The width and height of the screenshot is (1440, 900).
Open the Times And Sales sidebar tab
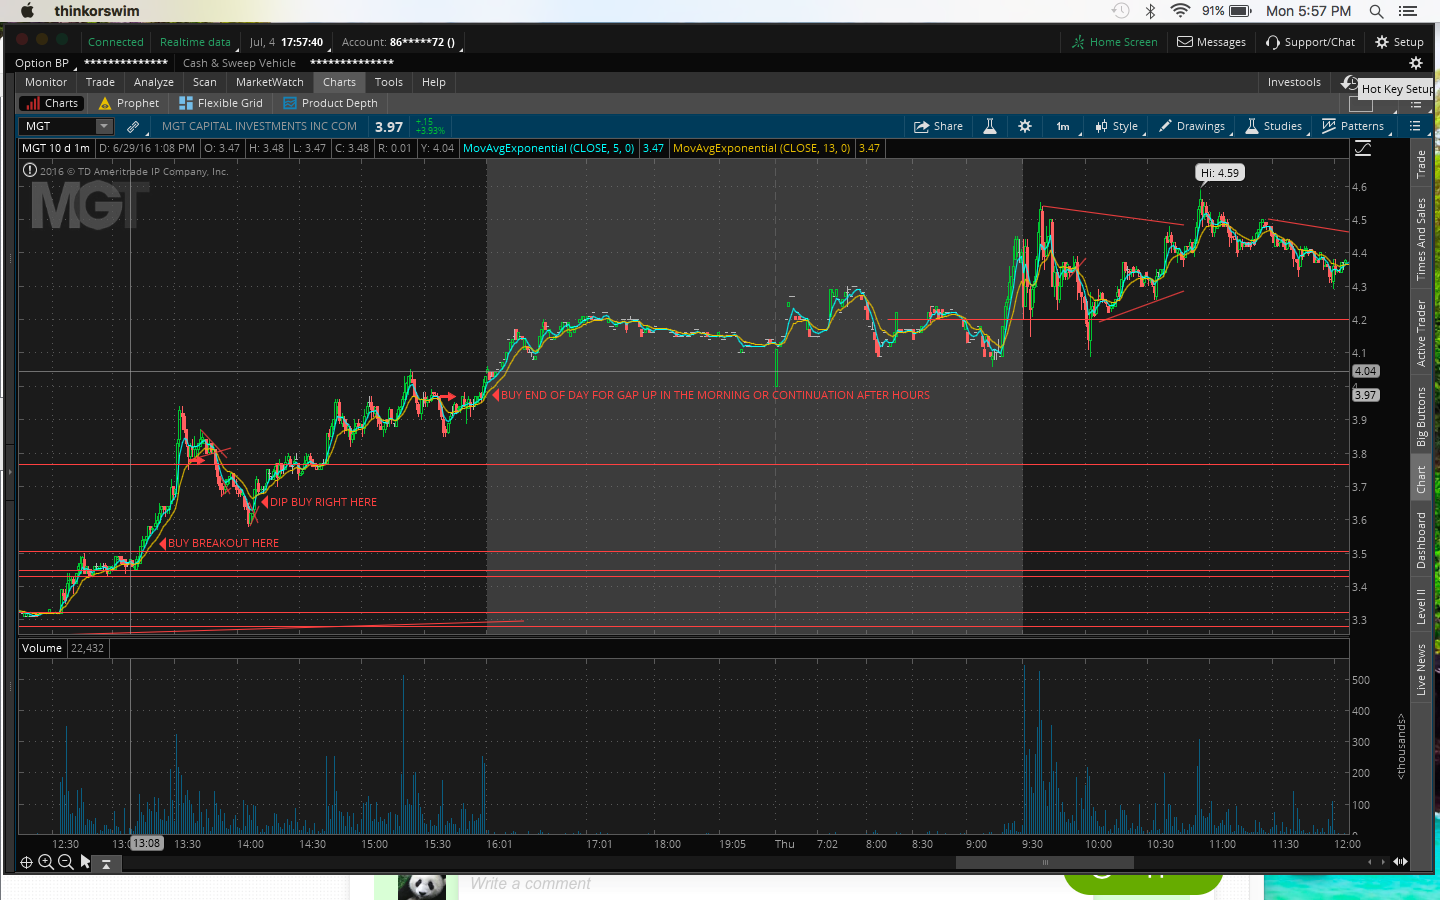pyautogui.click(x=1421, y=239)
